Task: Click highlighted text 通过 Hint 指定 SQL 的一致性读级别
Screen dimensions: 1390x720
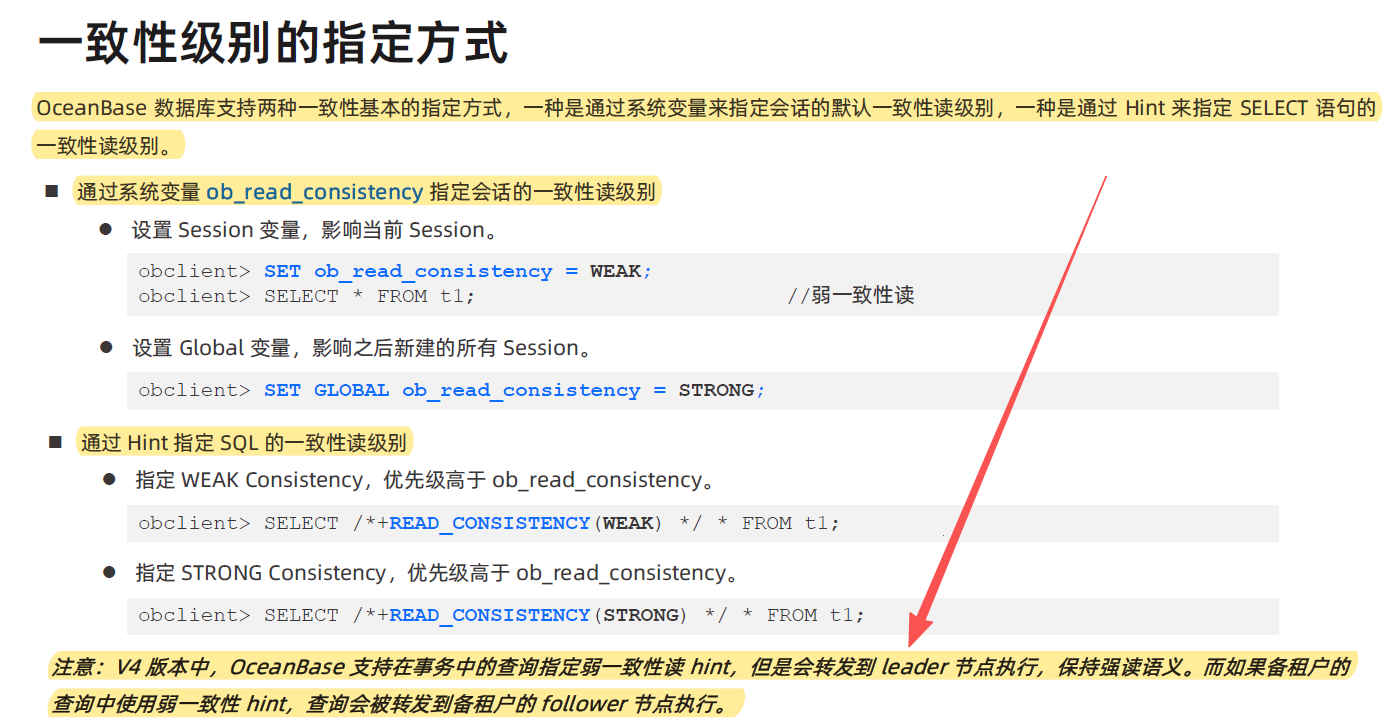Action: click(243, 442)
